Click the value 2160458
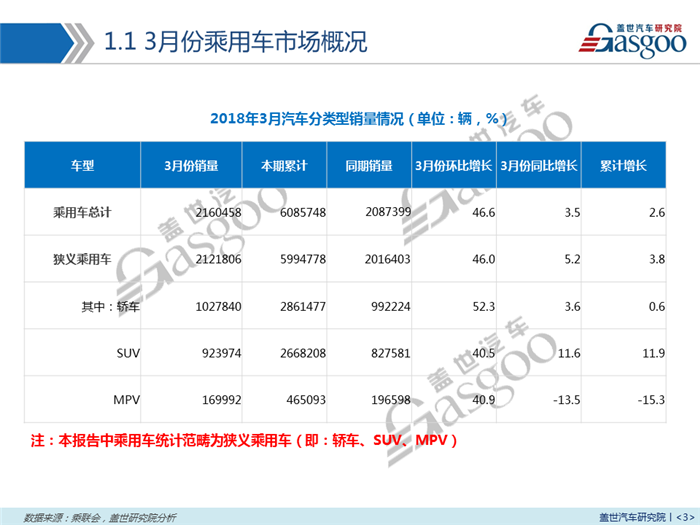This screenshot has width=700, height=525. point(218,212)
